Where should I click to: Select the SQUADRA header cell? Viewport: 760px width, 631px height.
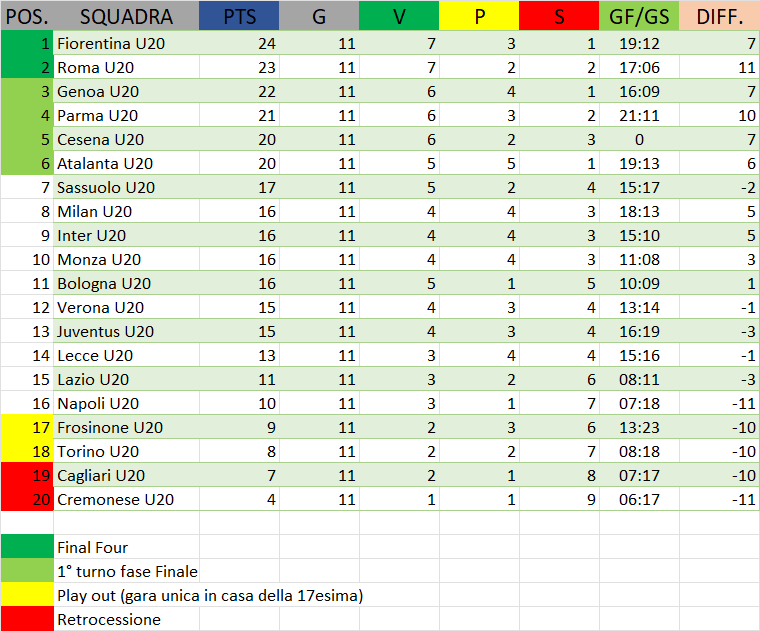[126, 17]
